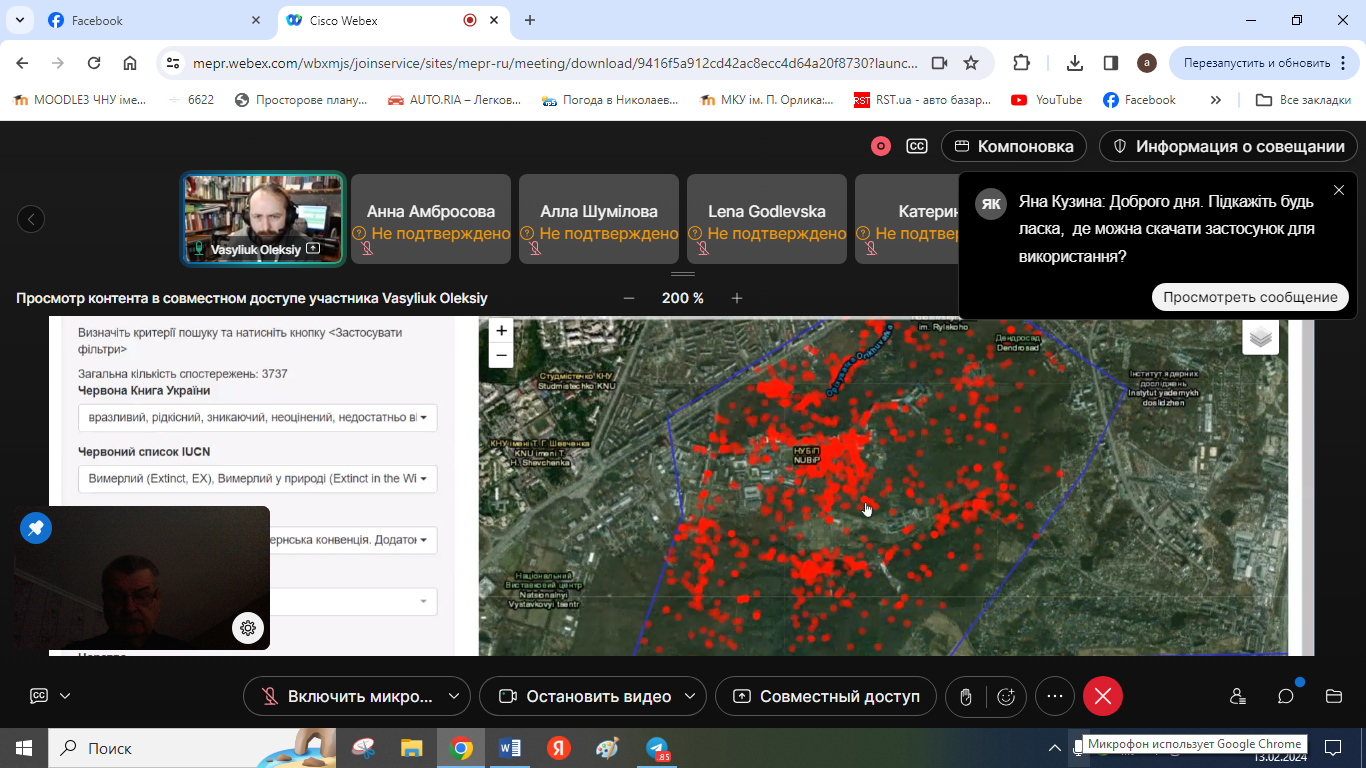Click the map zoom out minus button

pos(501,355)
